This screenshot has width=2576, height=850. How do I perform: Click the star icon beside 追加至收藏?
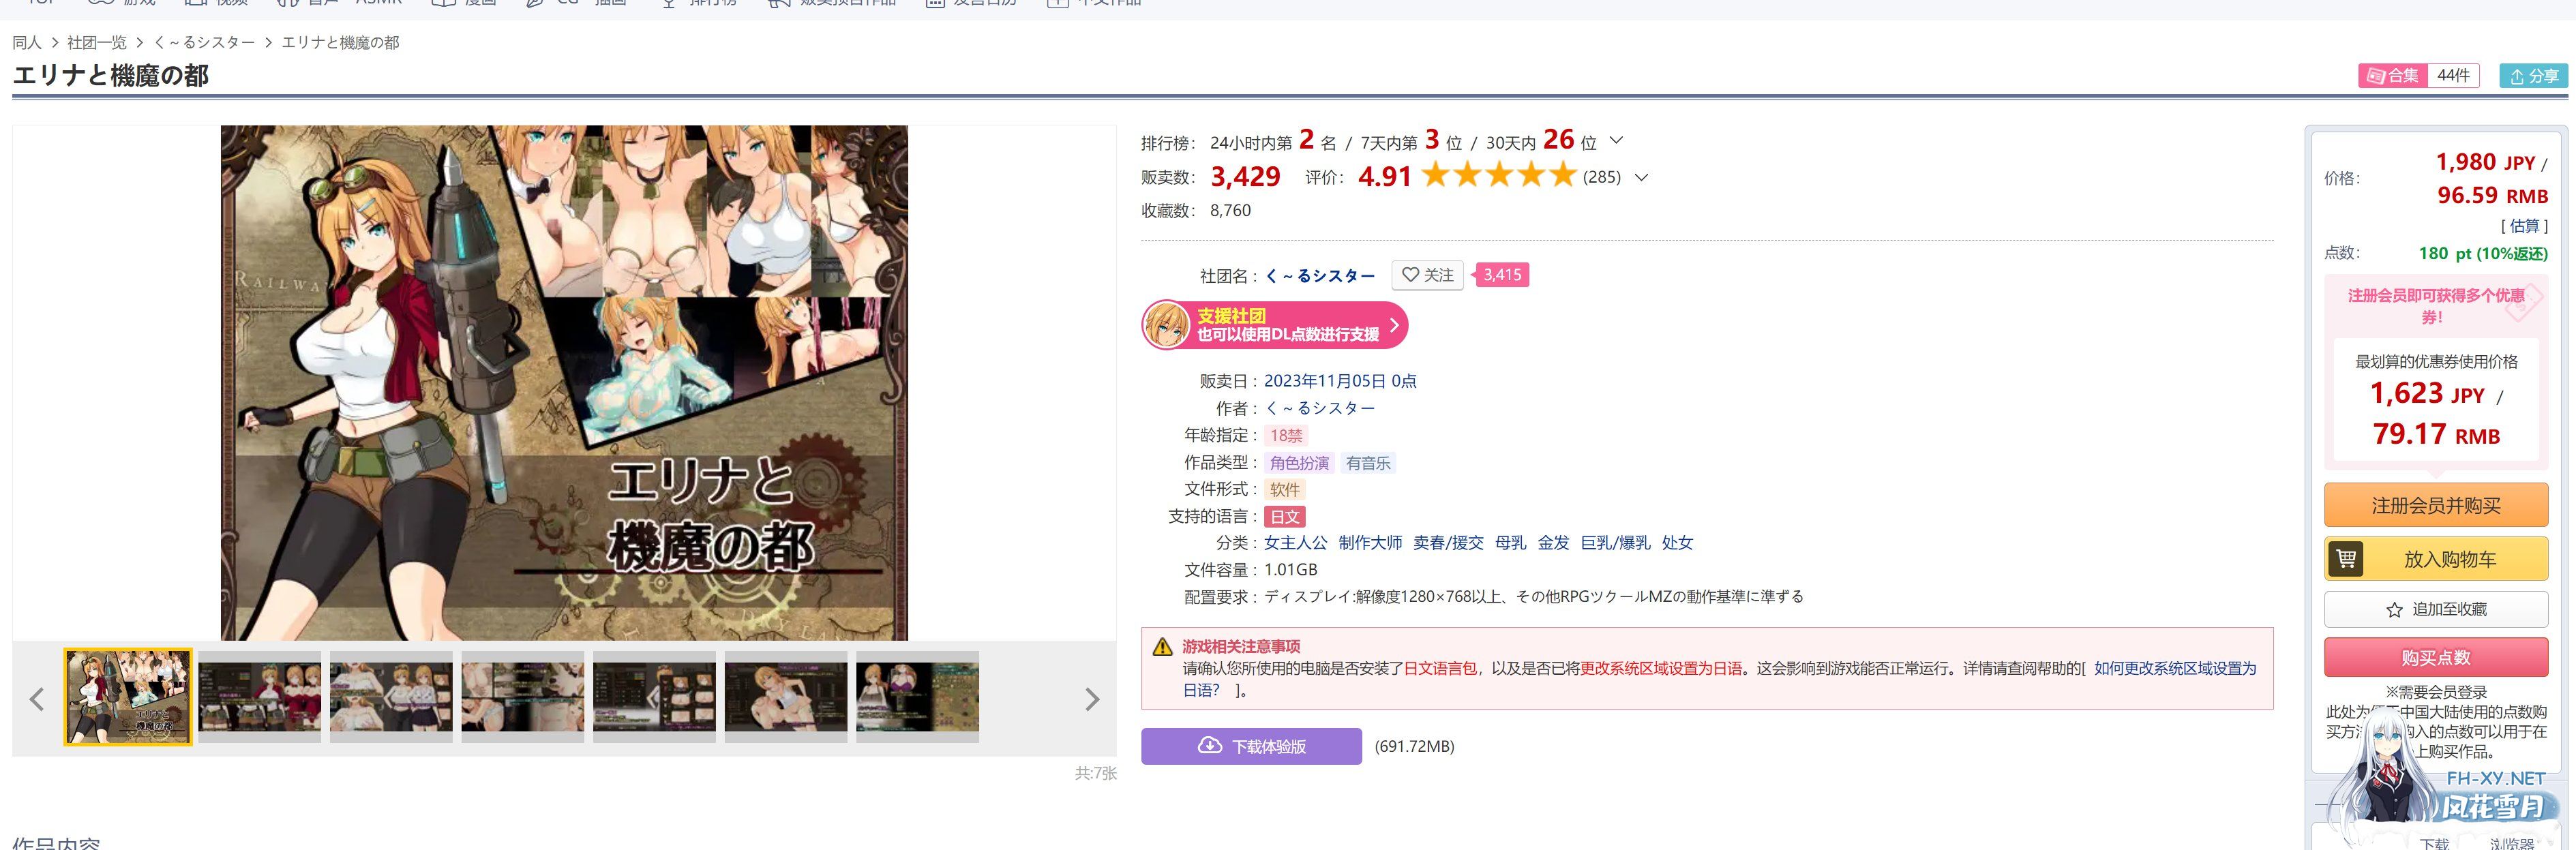(2394, 610)
